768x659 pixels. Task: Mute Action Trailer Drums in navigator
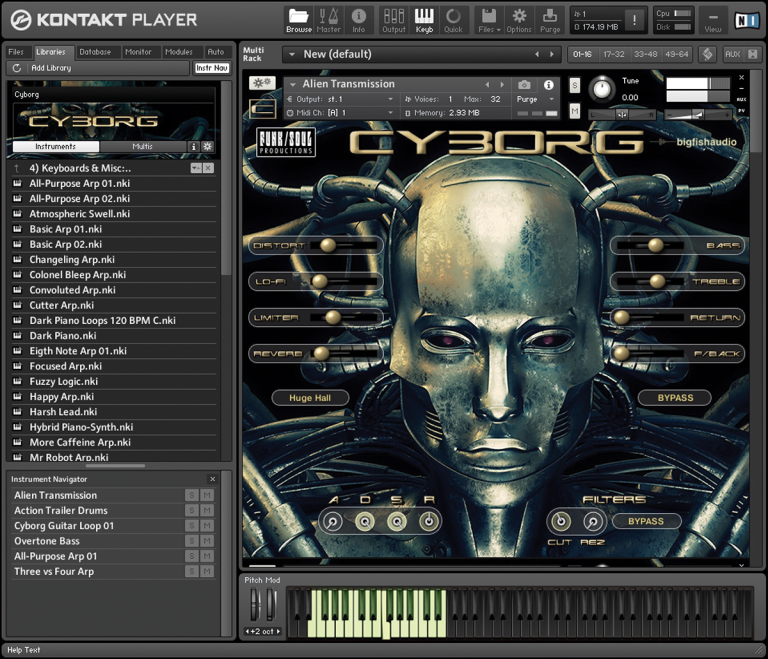tap(207, 511)
